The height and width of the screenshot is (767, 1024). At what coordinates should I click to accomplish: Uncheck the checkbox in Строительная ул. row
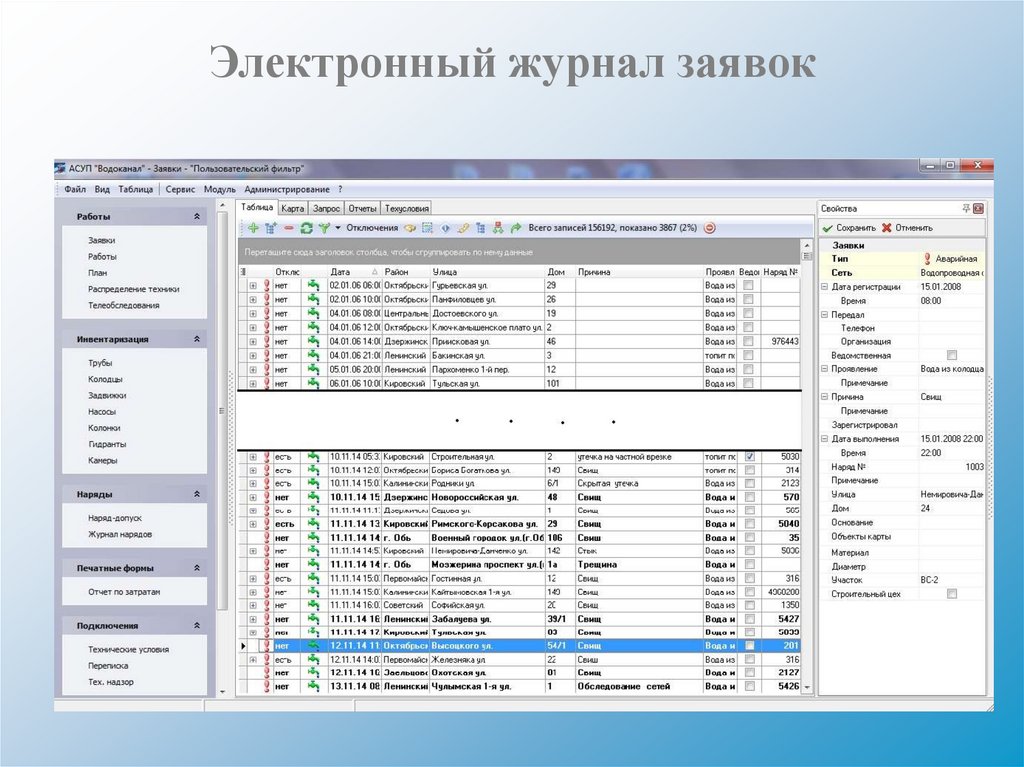coord(749,457)
